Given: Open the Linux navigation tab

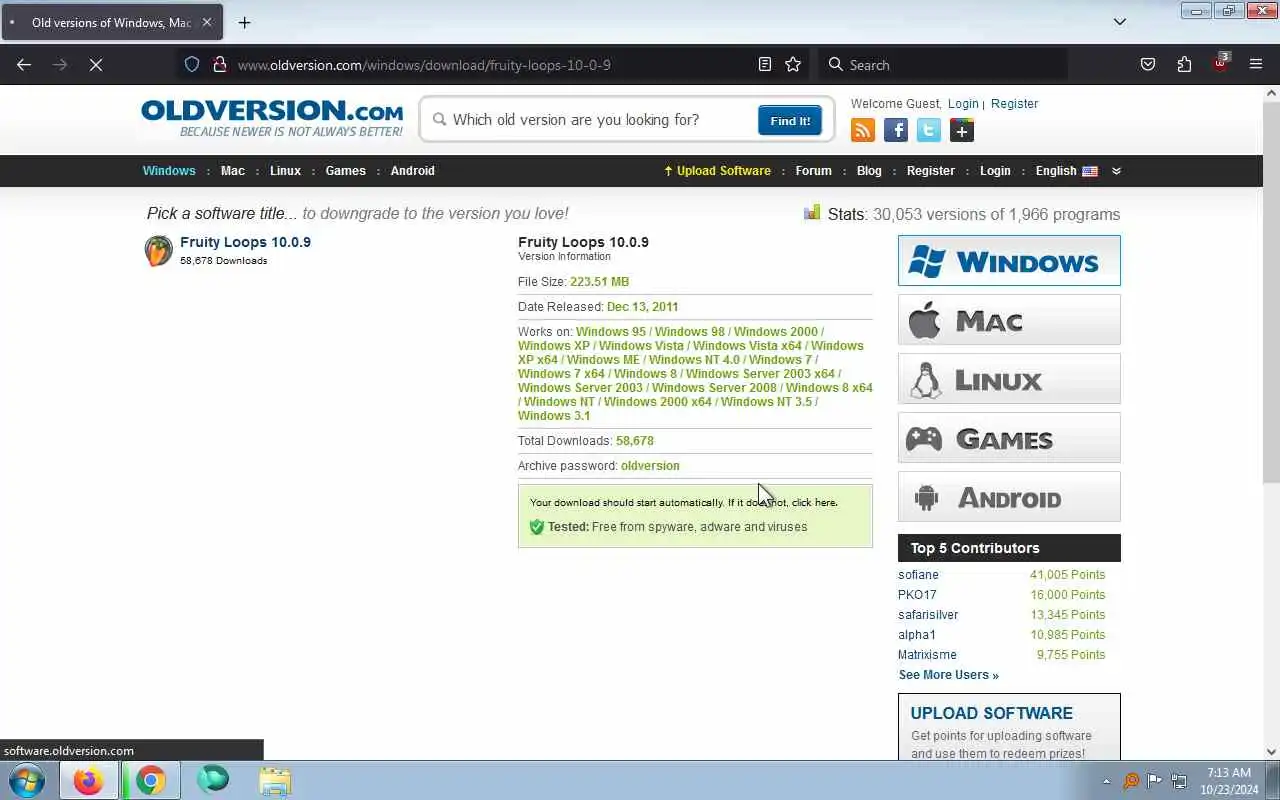Looking at the screenshot, I should coord(285,171).
